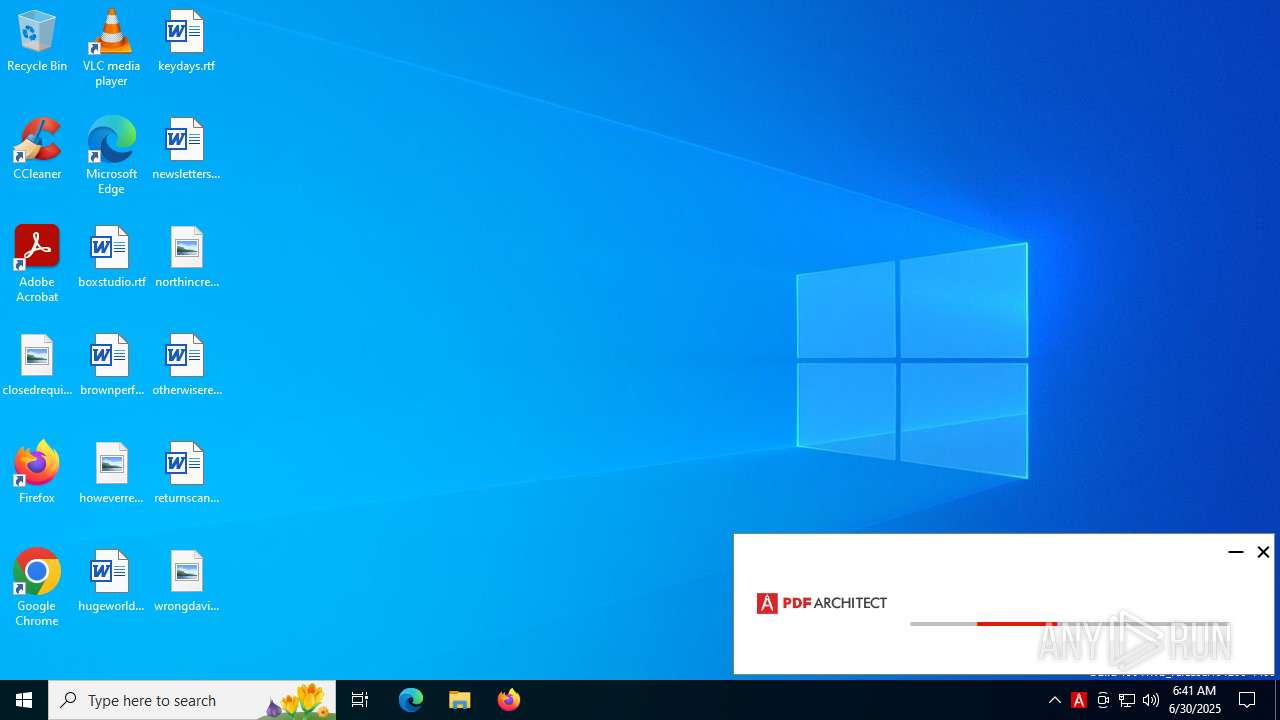Select the returnscan document icon
This screenshot has height=720, width=1280.
186,474
